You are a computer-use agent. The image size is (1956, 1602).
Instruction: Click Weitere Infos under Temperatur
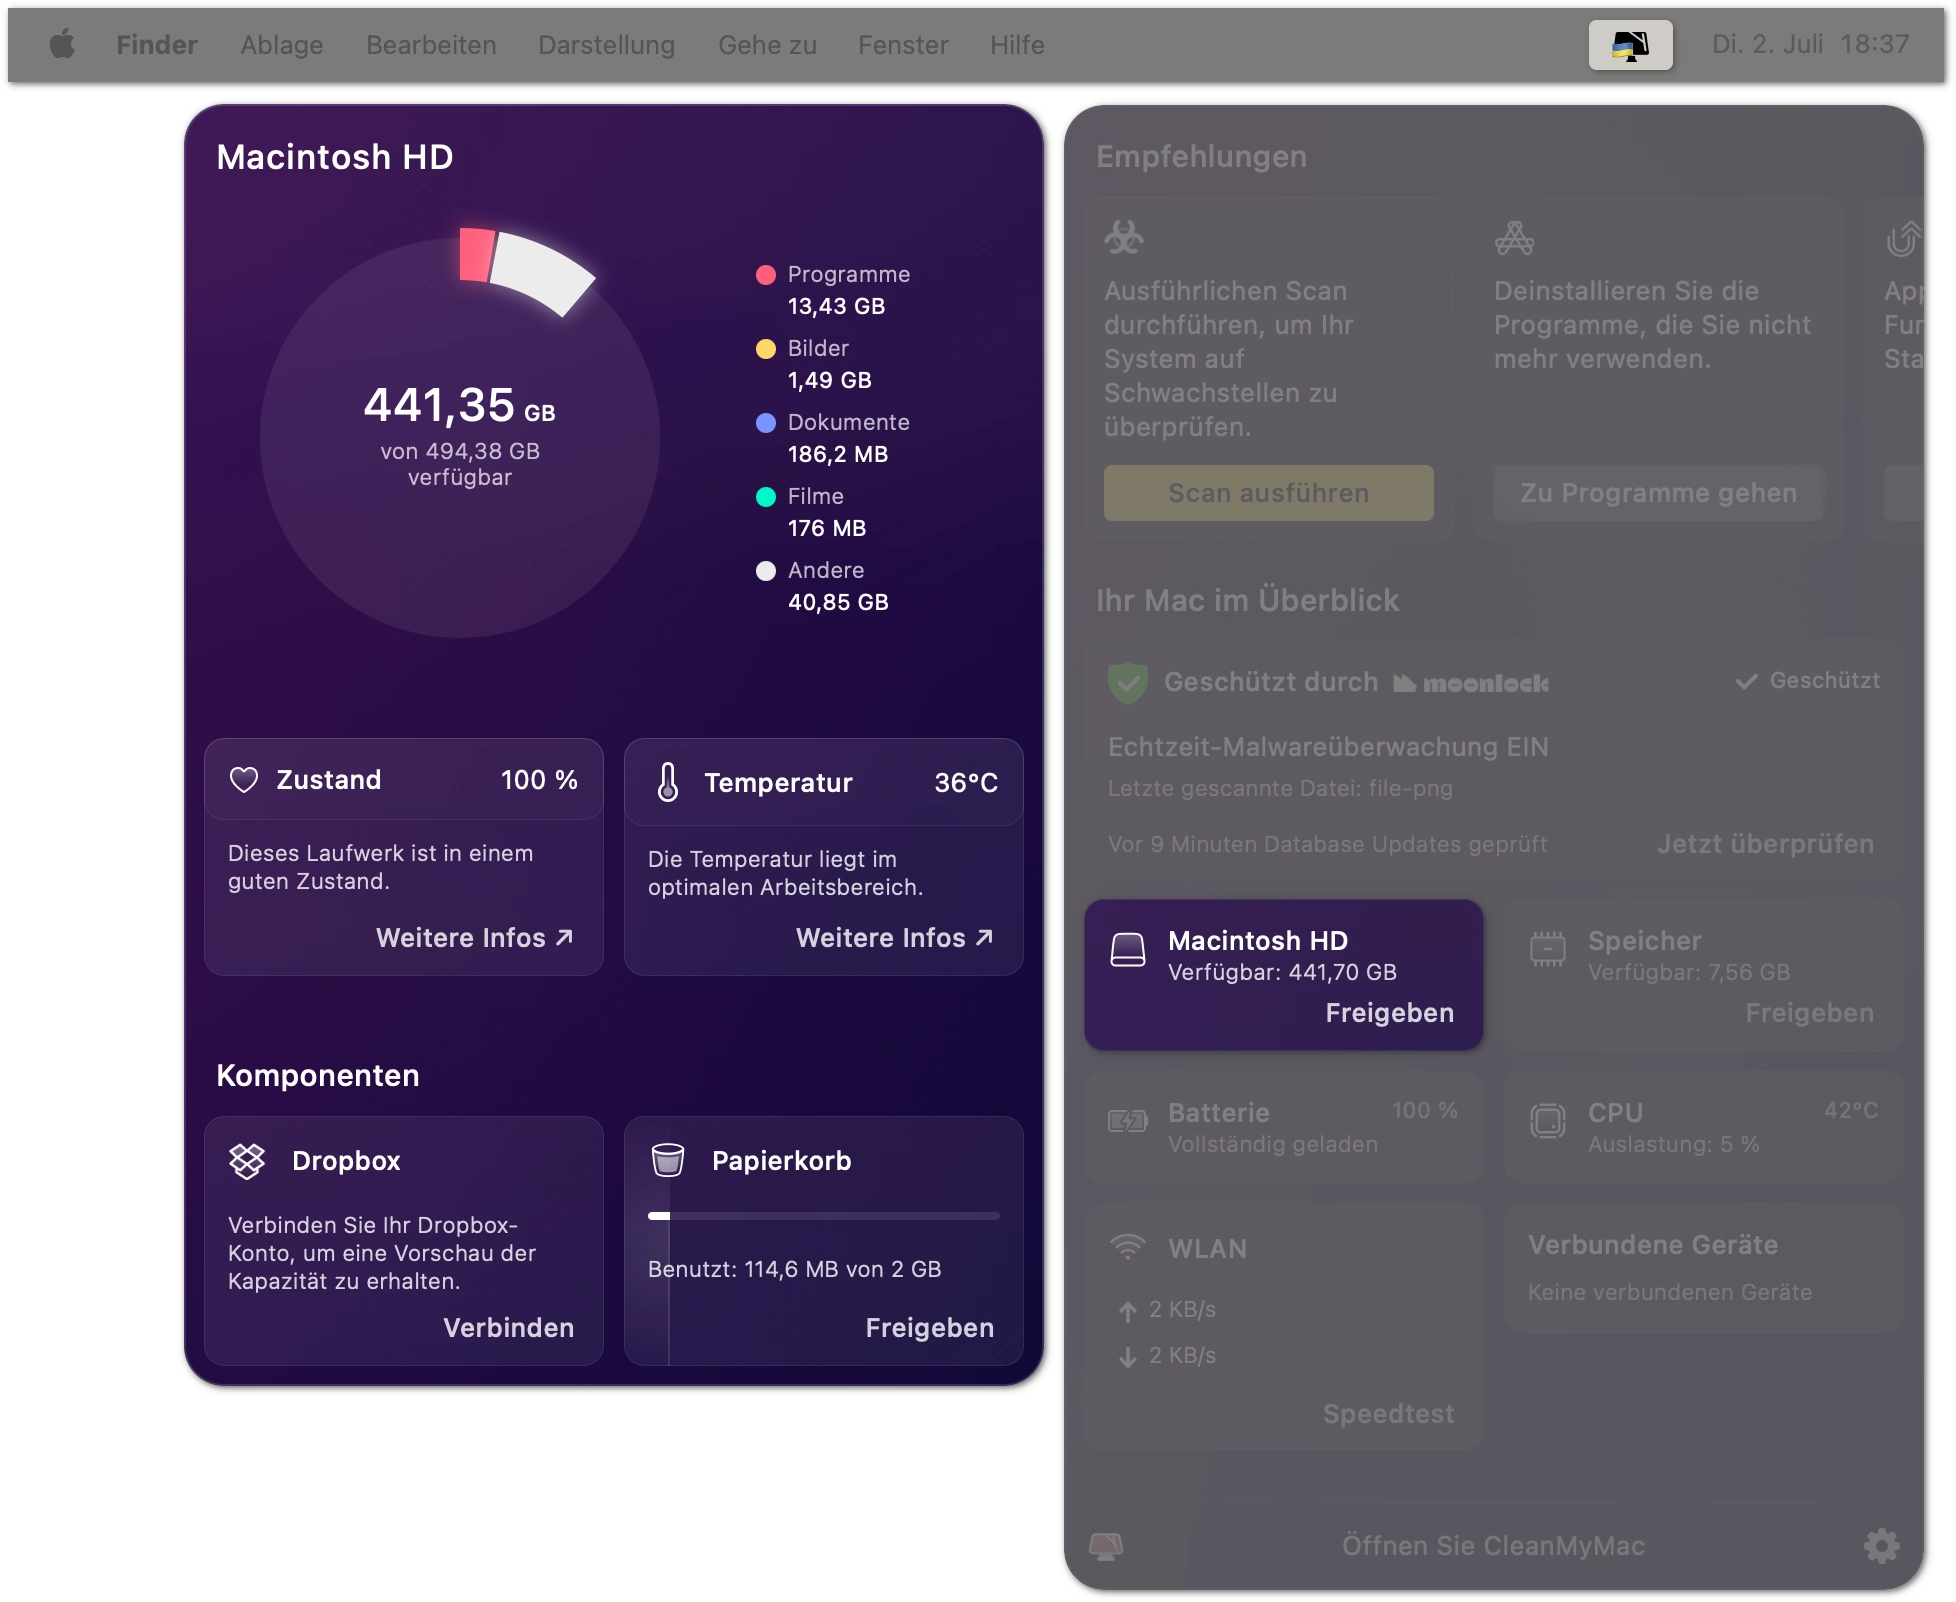point(895,938)
